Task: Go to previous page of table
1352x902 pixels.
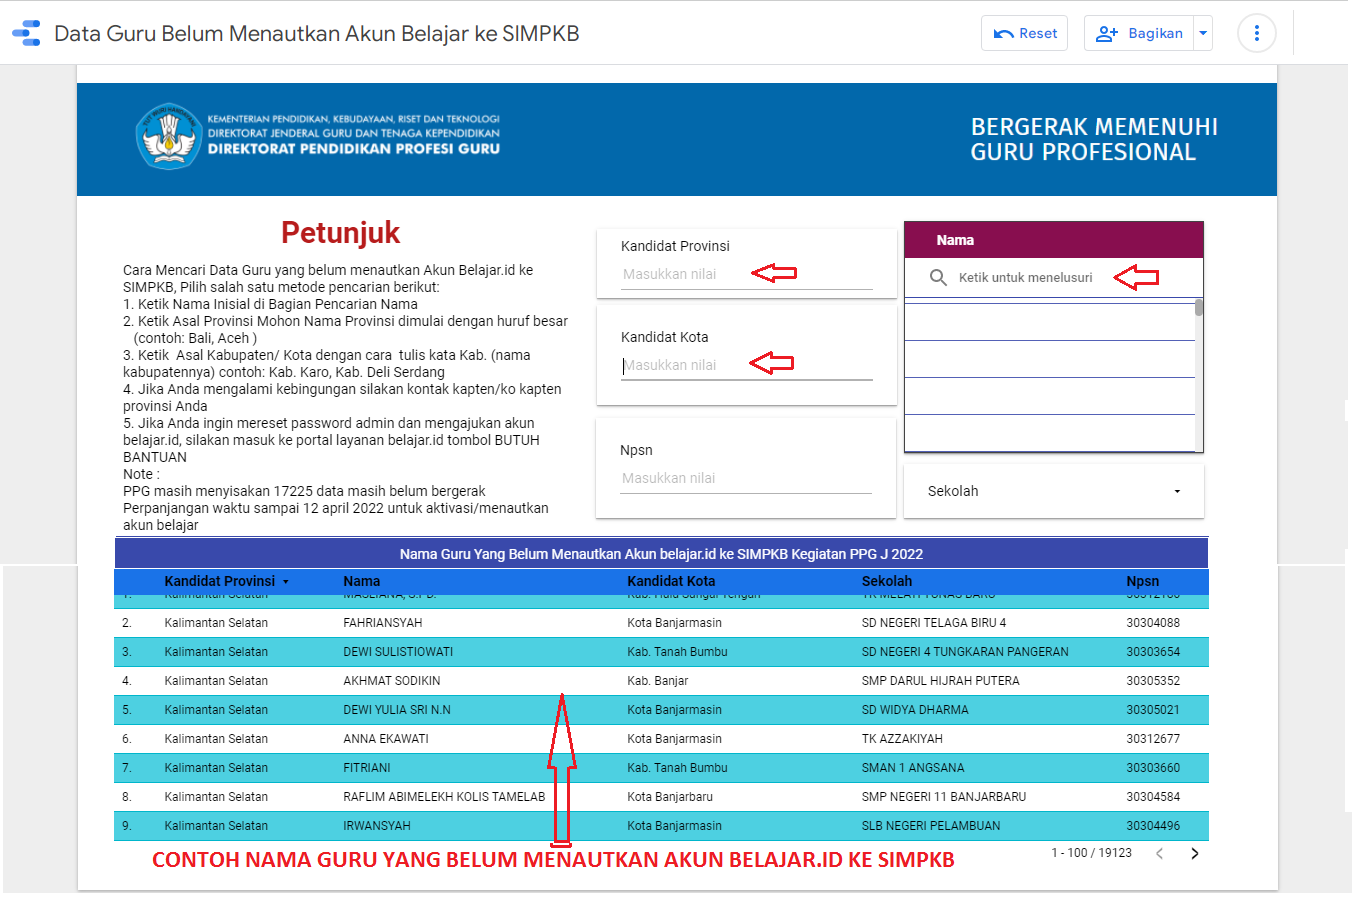Action: tap(1159, 853)
